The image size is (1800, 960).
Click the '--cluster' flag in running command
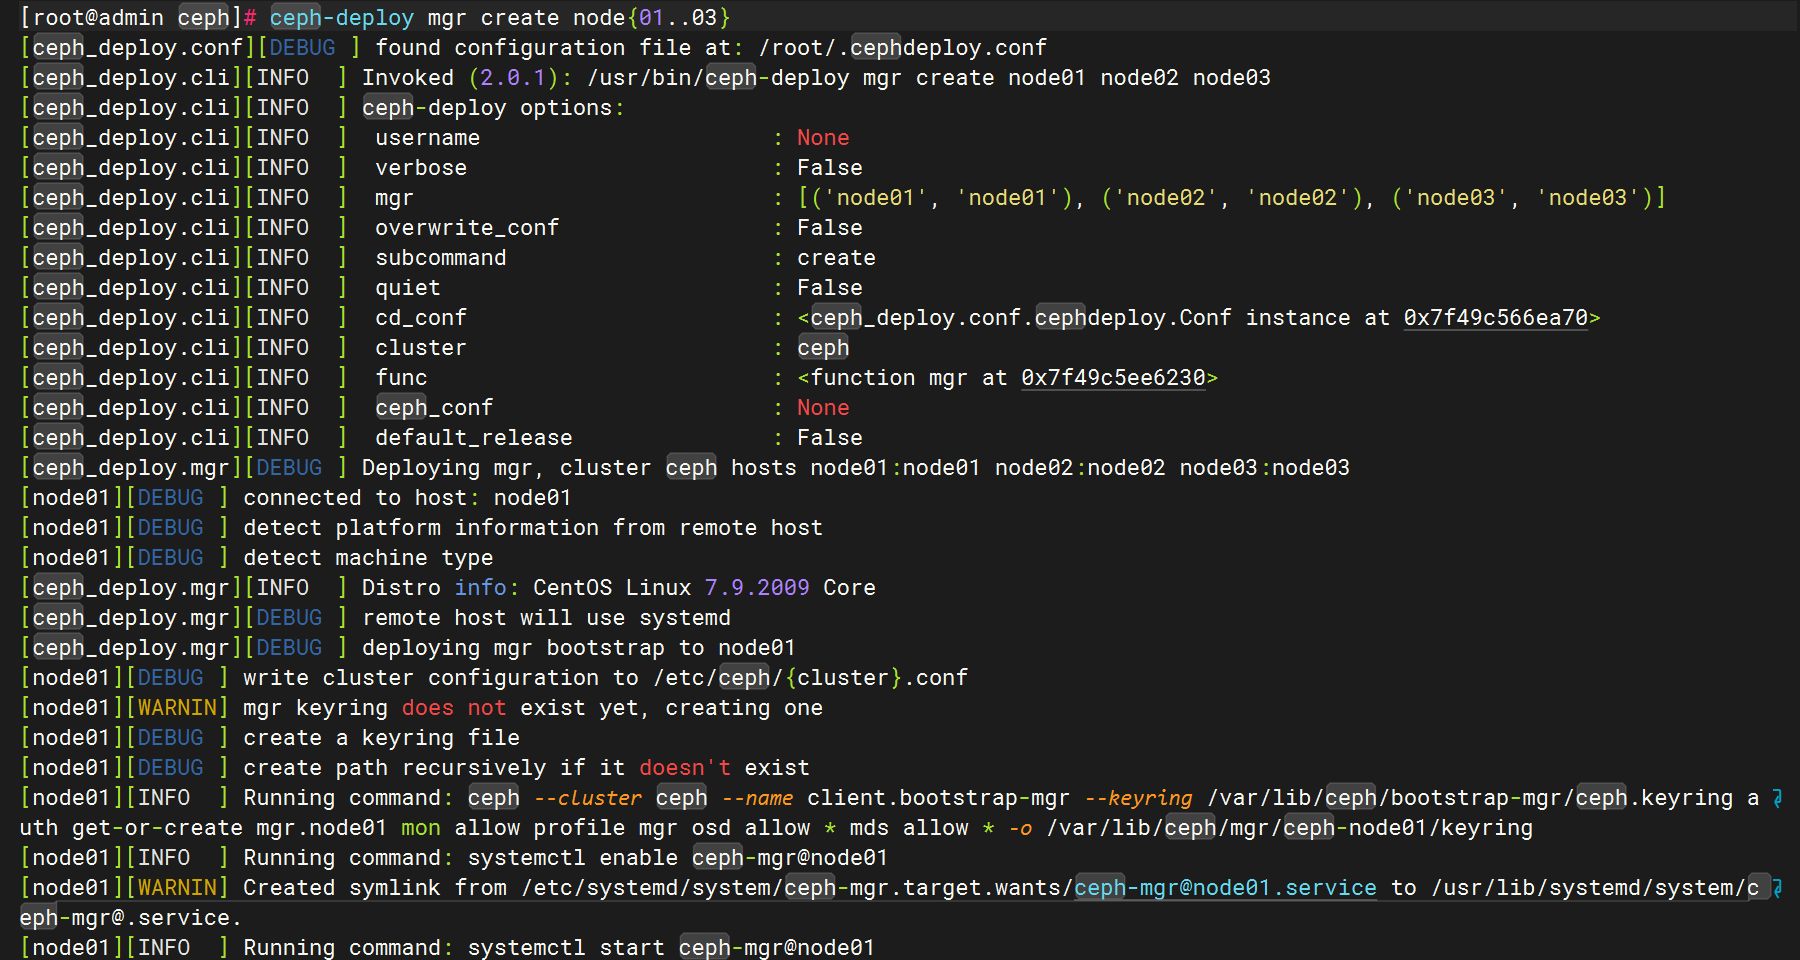(587, 798)
